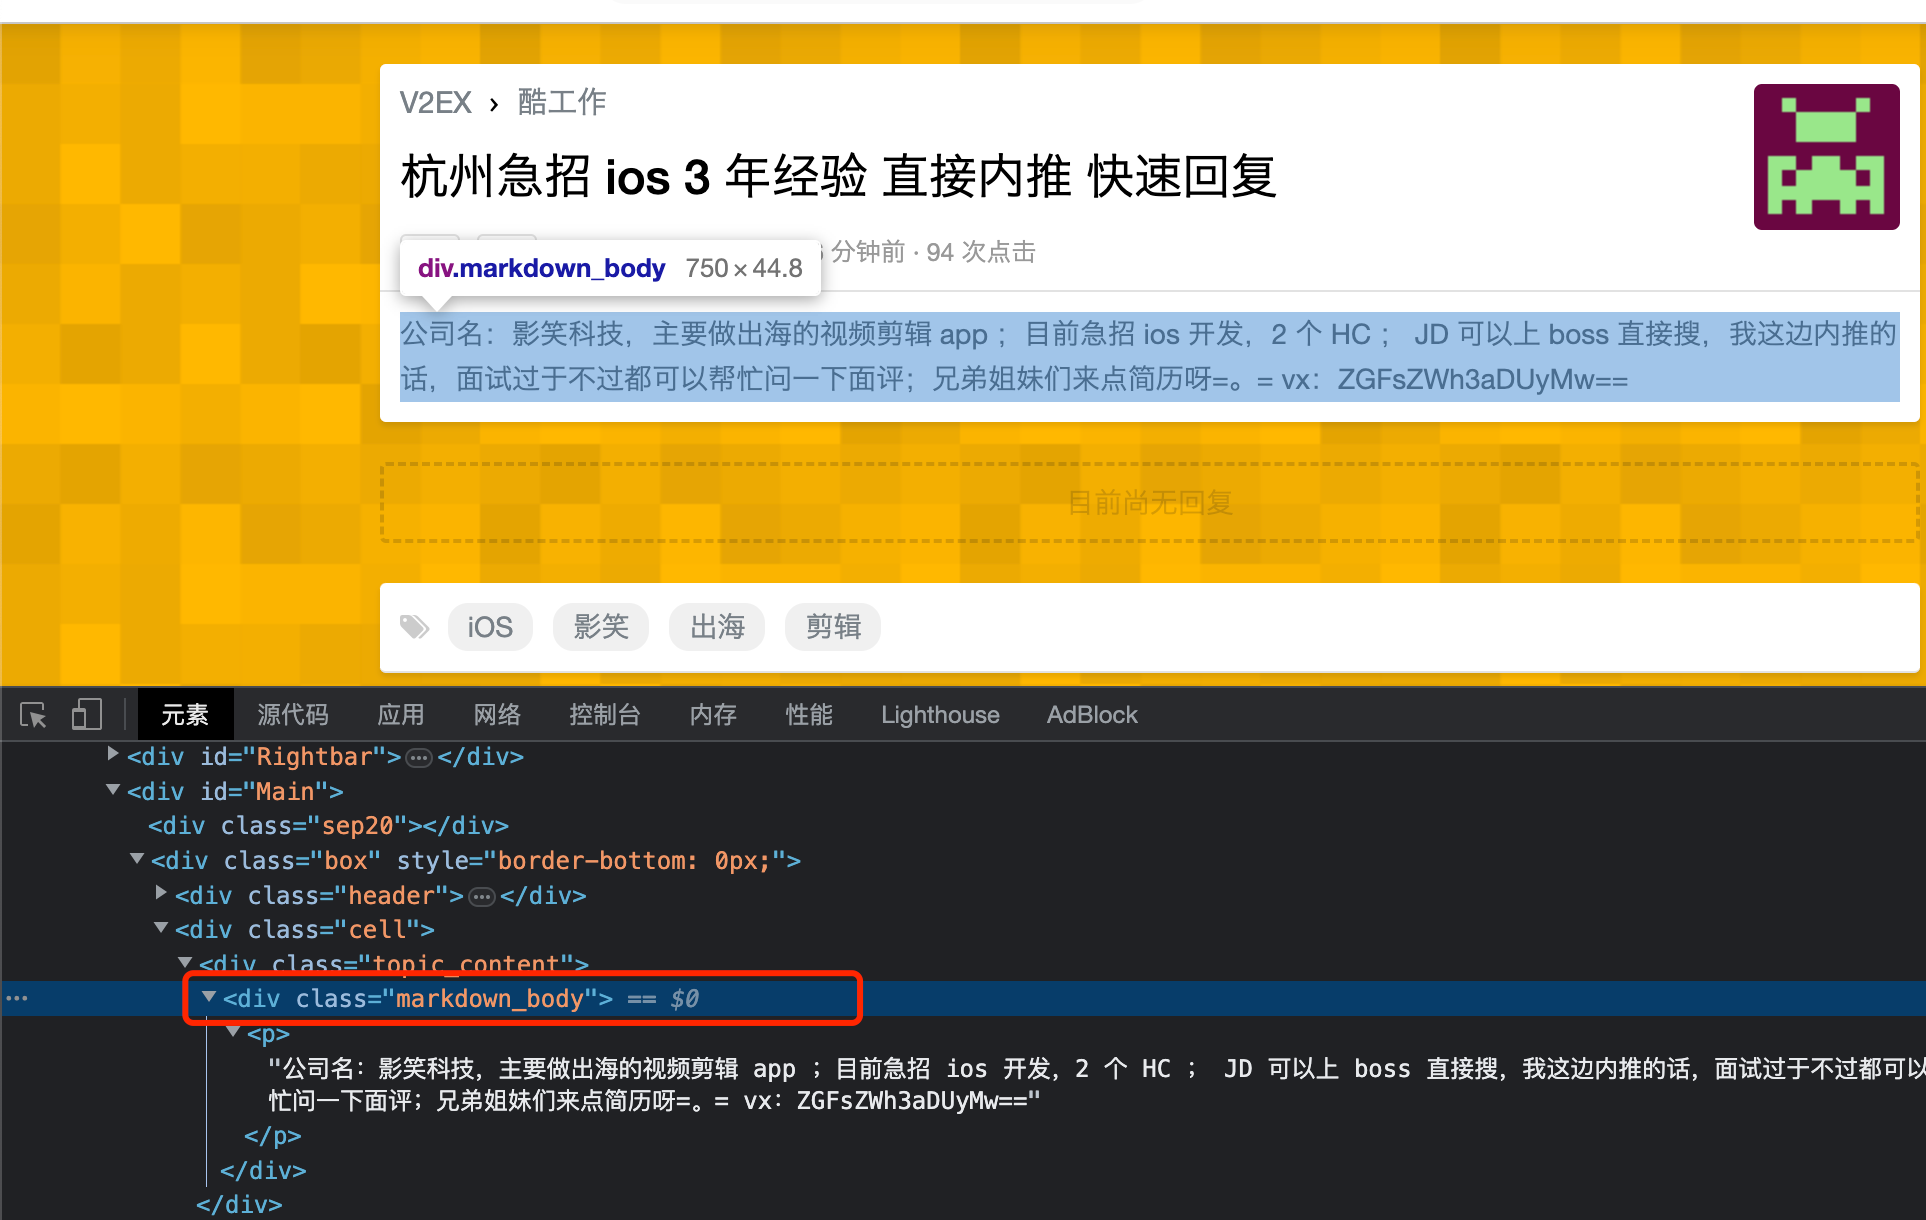Image resolution: width=1926 pixels, height=1220 pixels.
Task: Open the 出海 tag
Action: point(717,627)
